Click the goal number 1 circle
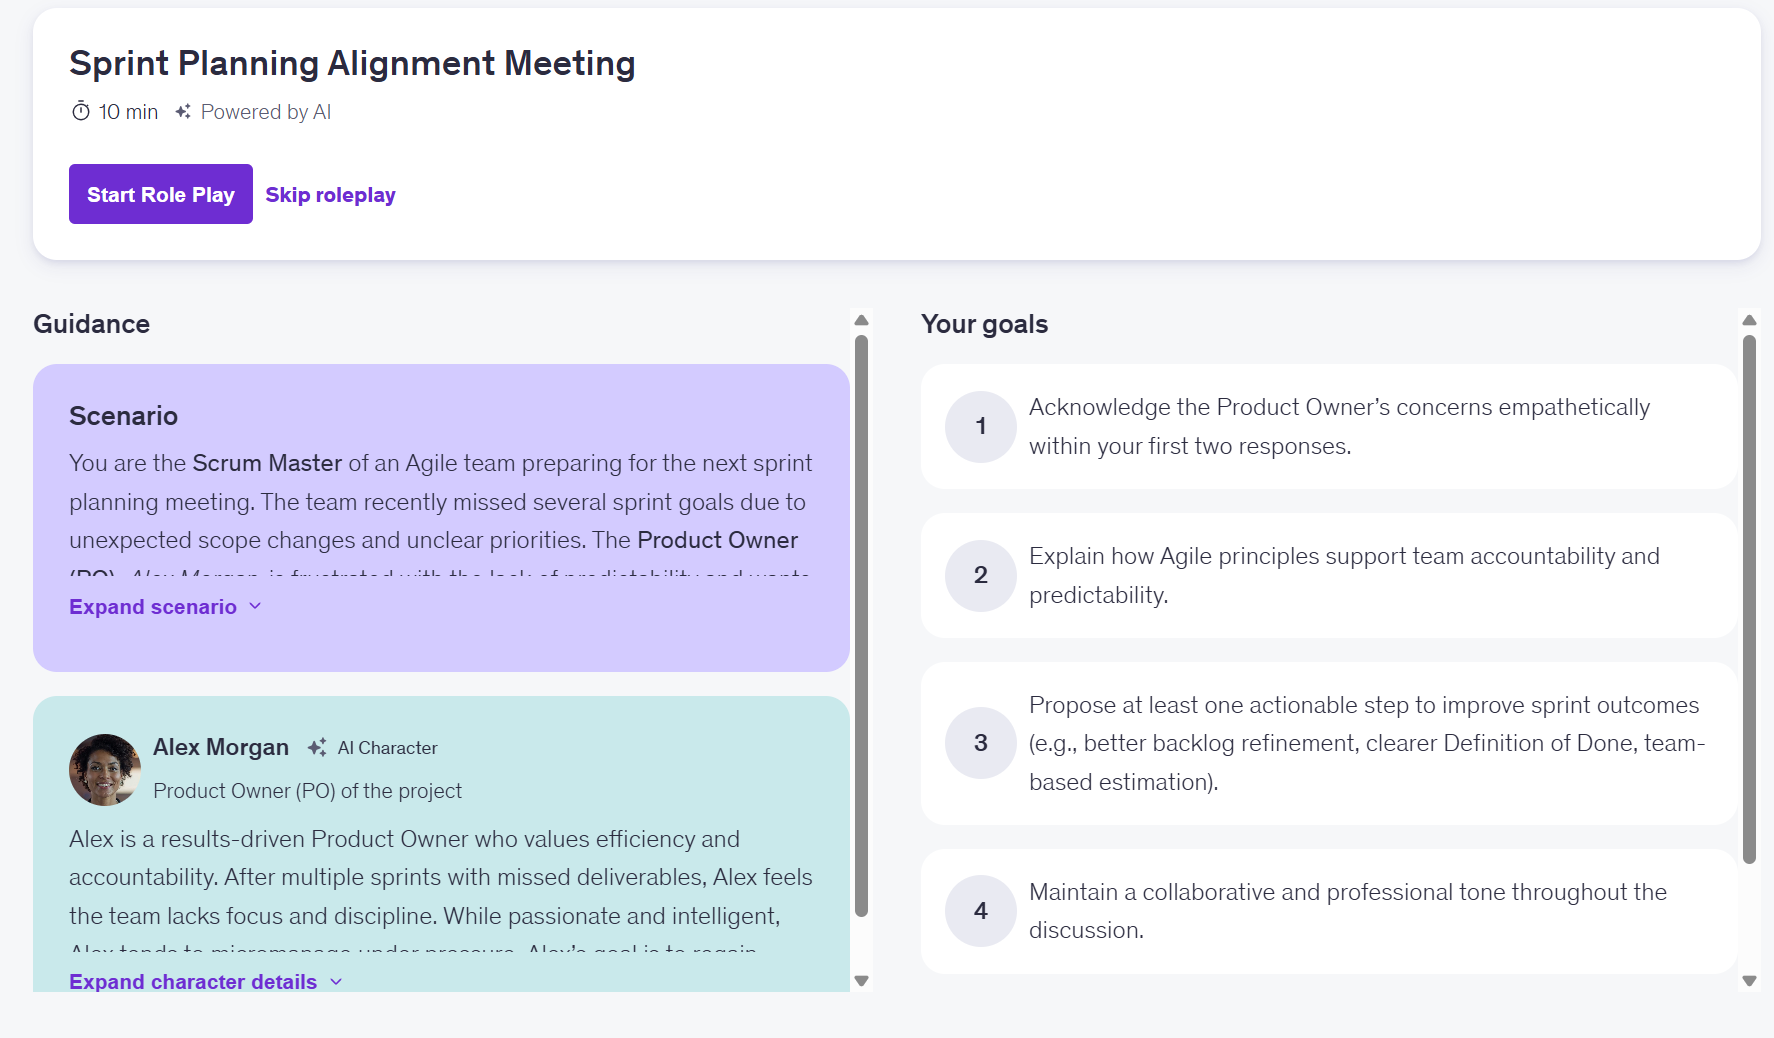Image resolution: width=1774 pixels, height=1038 pixels. click(x=980, y=426)
